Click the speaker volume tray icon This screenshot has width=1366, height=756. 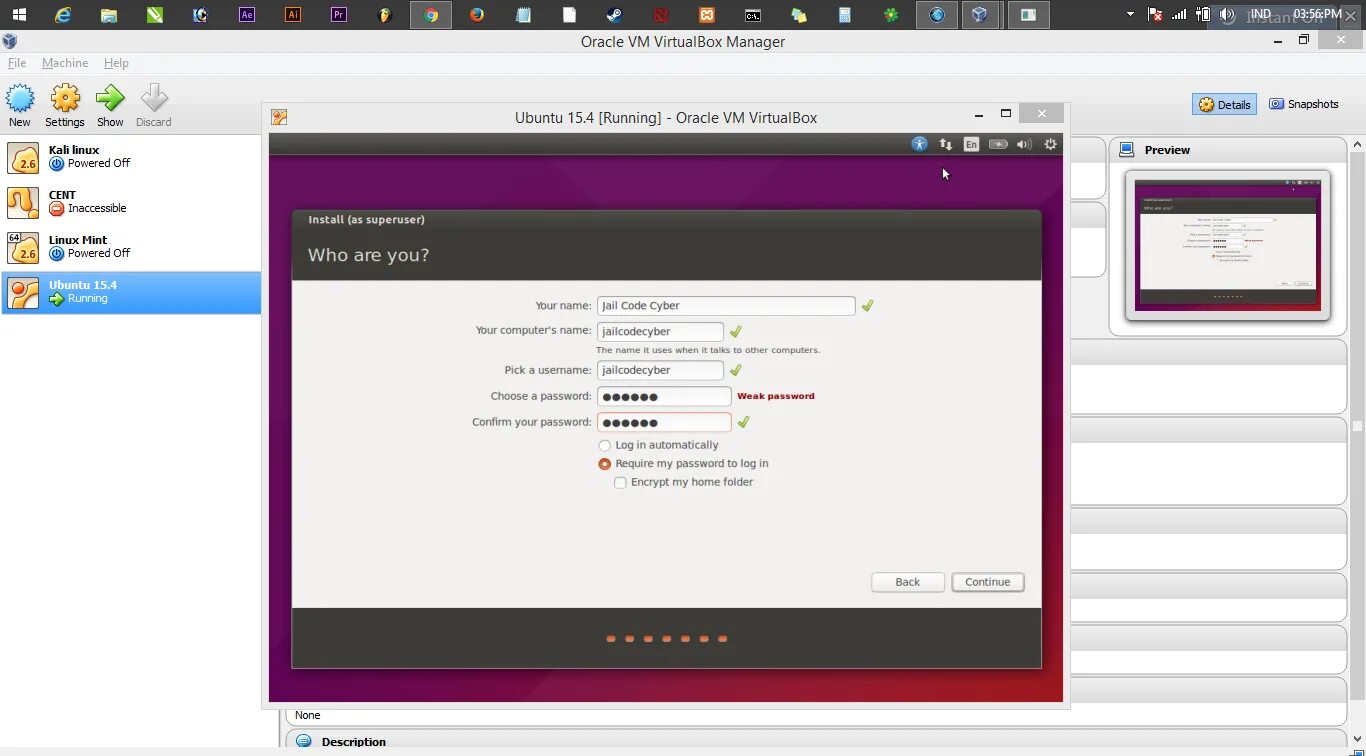click(x=1227, y=15)
